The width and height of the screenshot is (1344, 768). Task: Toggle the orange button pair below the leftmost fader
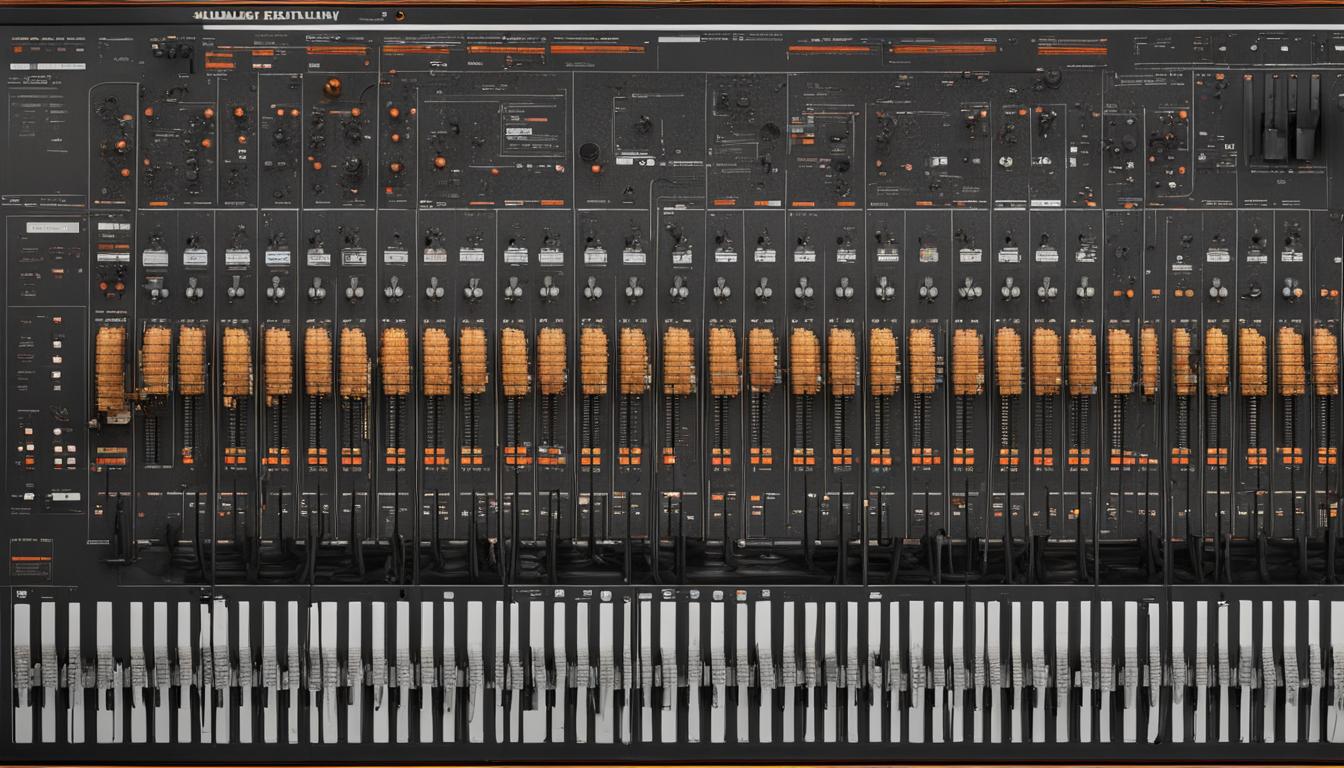pos(111,456)
